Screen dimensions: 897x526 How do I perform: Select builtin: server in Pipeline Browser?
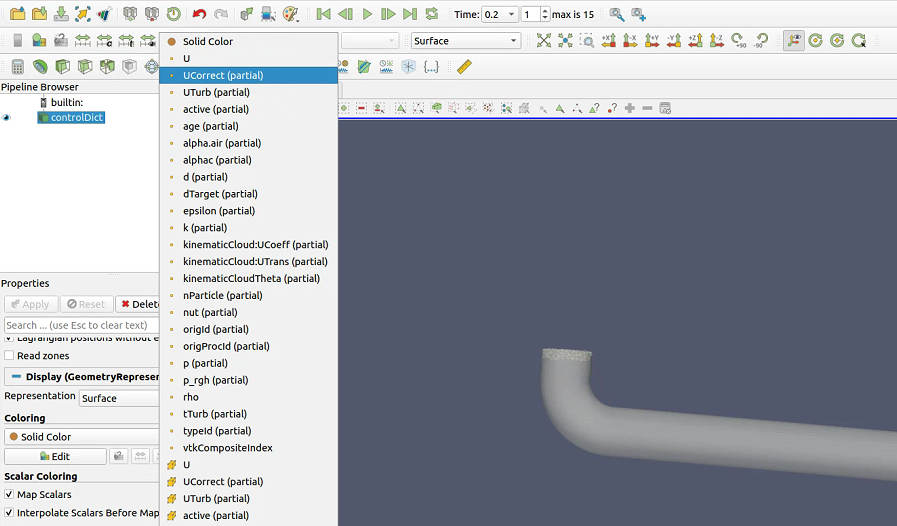click(66, 102)
